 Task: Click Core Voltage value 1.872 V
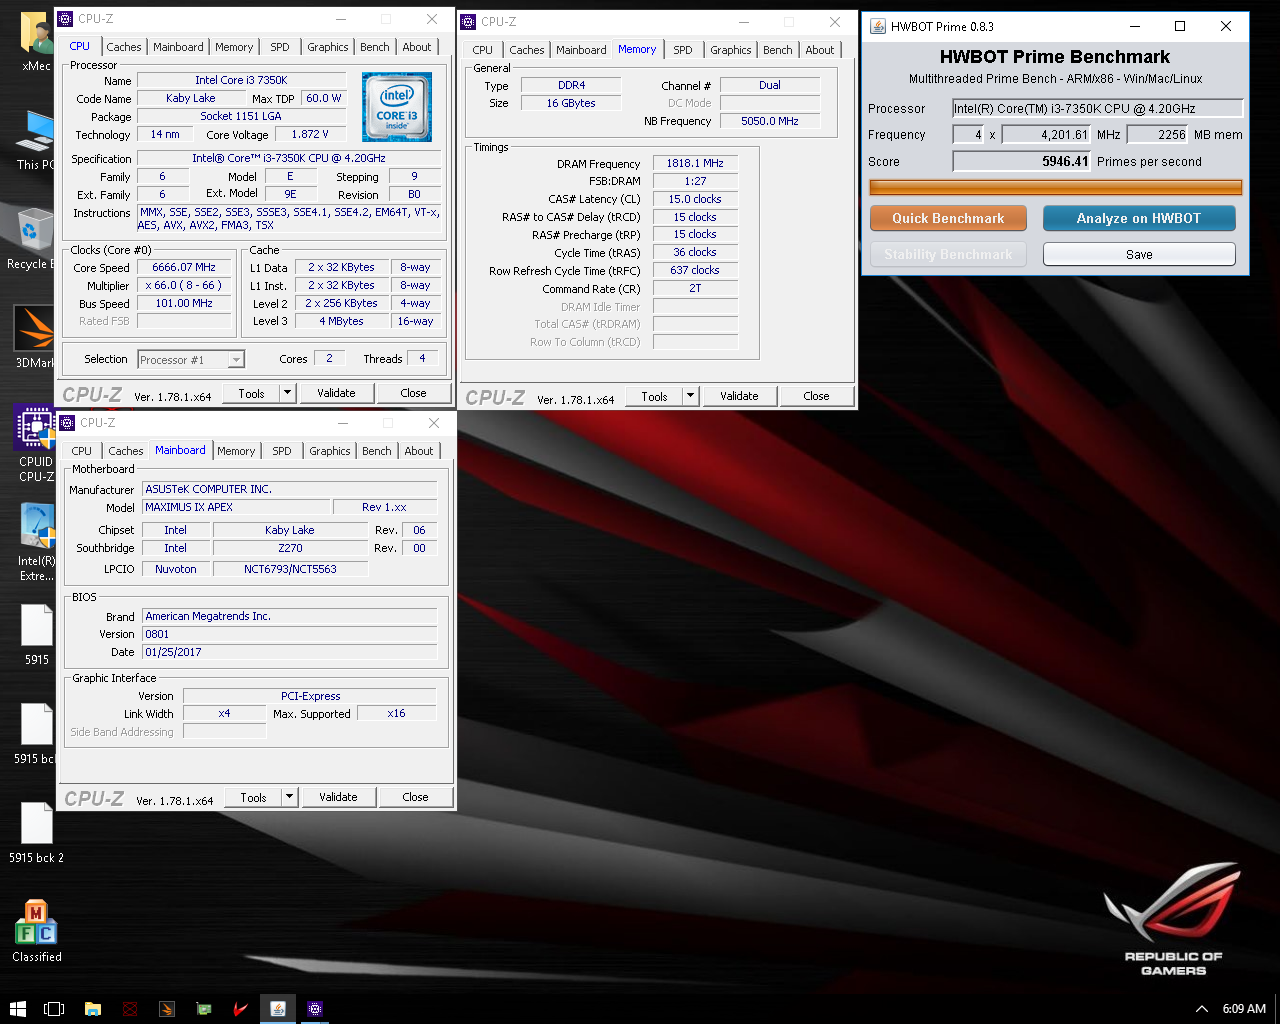[x=310, y=134]
